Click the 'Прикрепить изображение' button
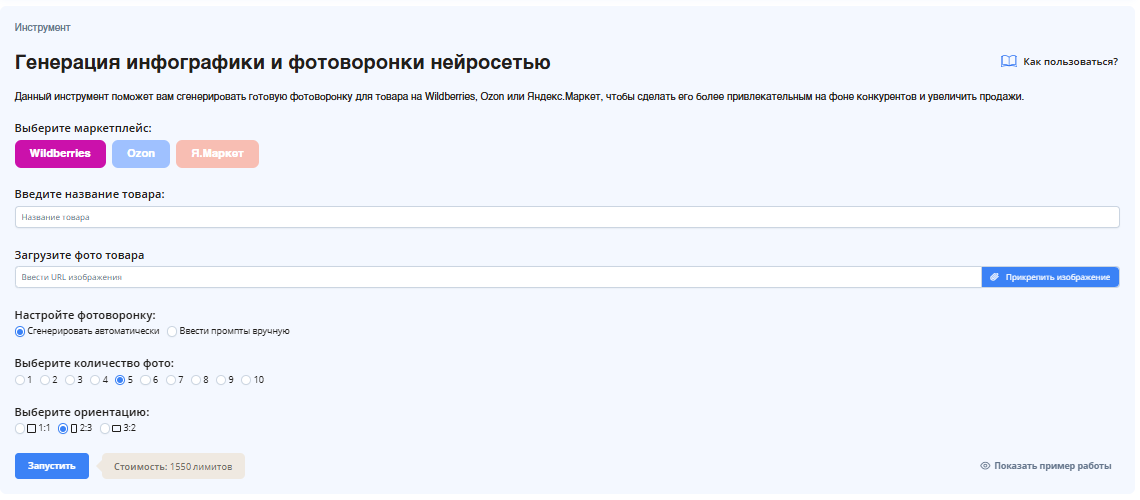 point(1050,277)
